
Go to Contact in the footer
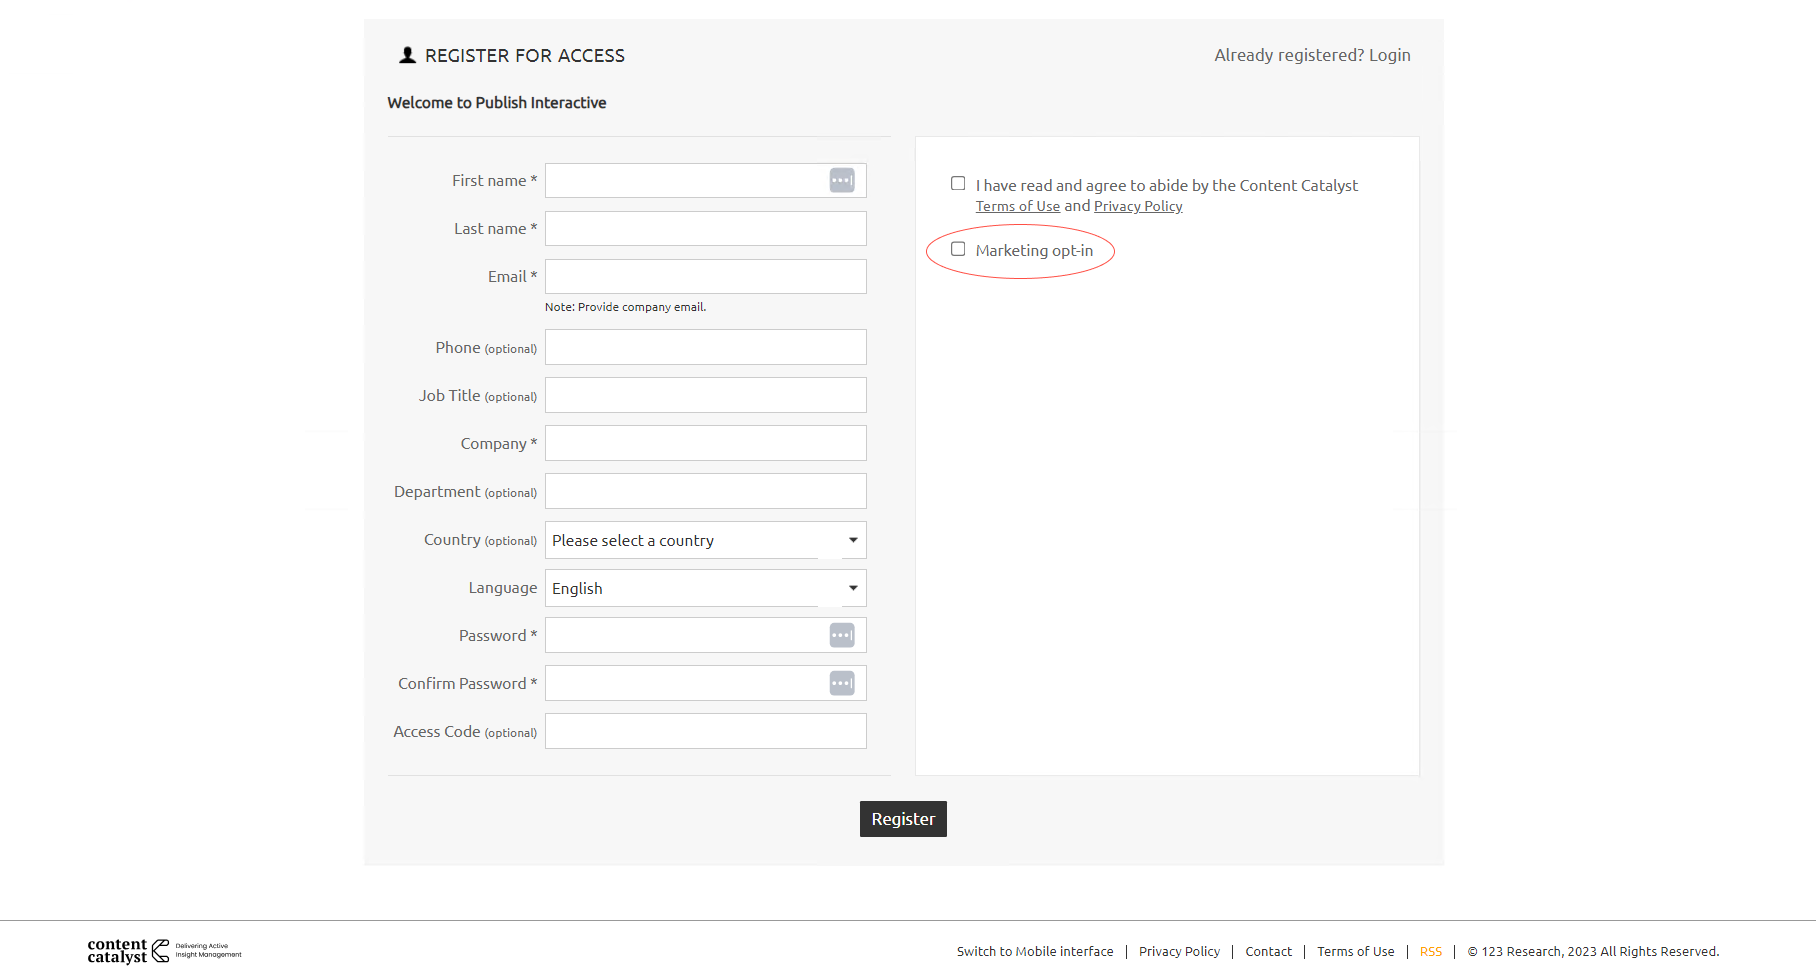click(1268, 951)
